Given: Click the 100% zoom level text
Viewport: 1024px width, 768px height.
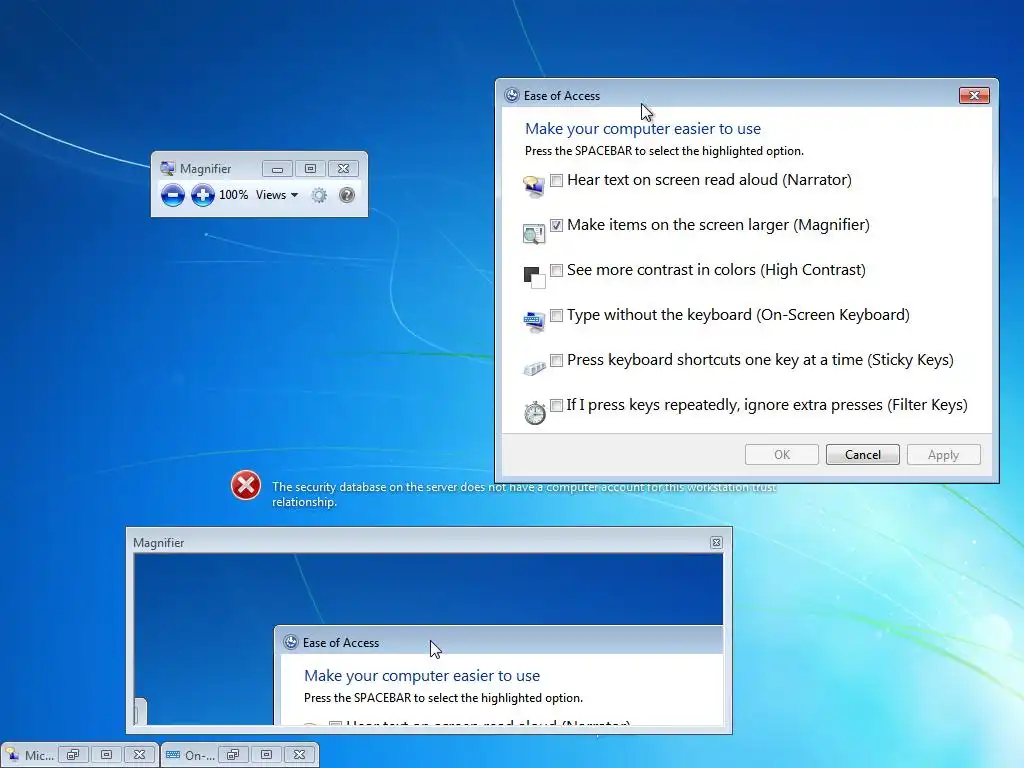Looking at the screenshot, I should click(233, 195).
